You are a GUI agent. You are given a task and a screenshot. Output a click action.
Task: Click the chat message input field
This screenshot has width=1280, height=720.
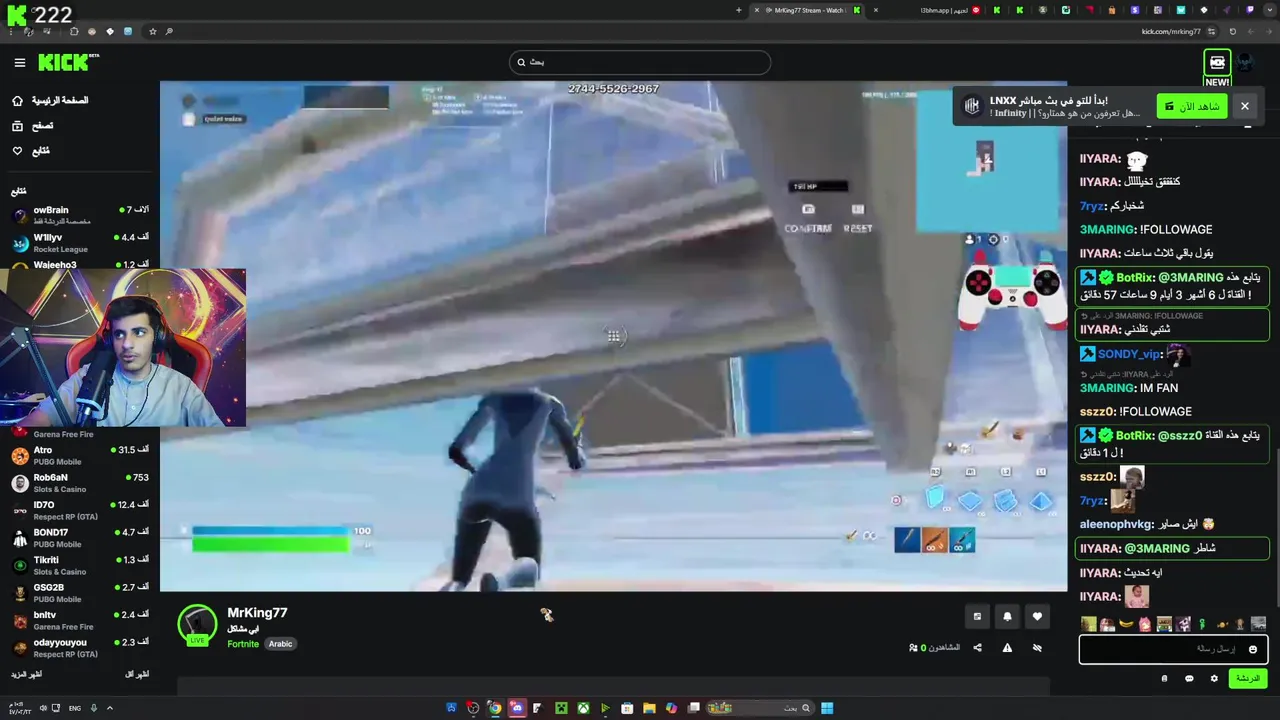click(x=1173, y=649)
